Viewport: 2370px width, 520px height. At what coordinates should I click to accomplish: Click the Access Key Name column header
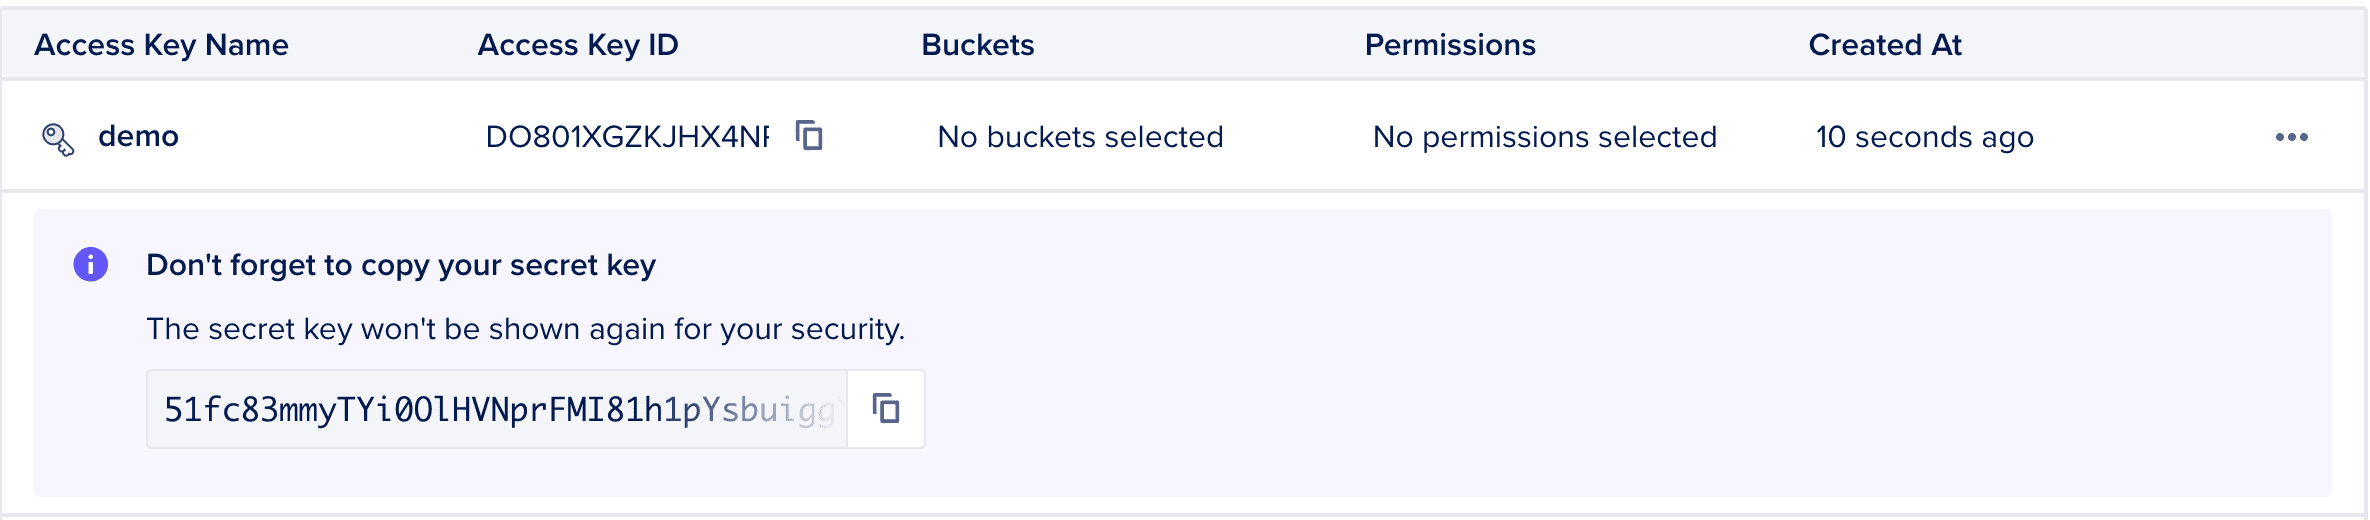pyautogui.click(x=161, y=45)
